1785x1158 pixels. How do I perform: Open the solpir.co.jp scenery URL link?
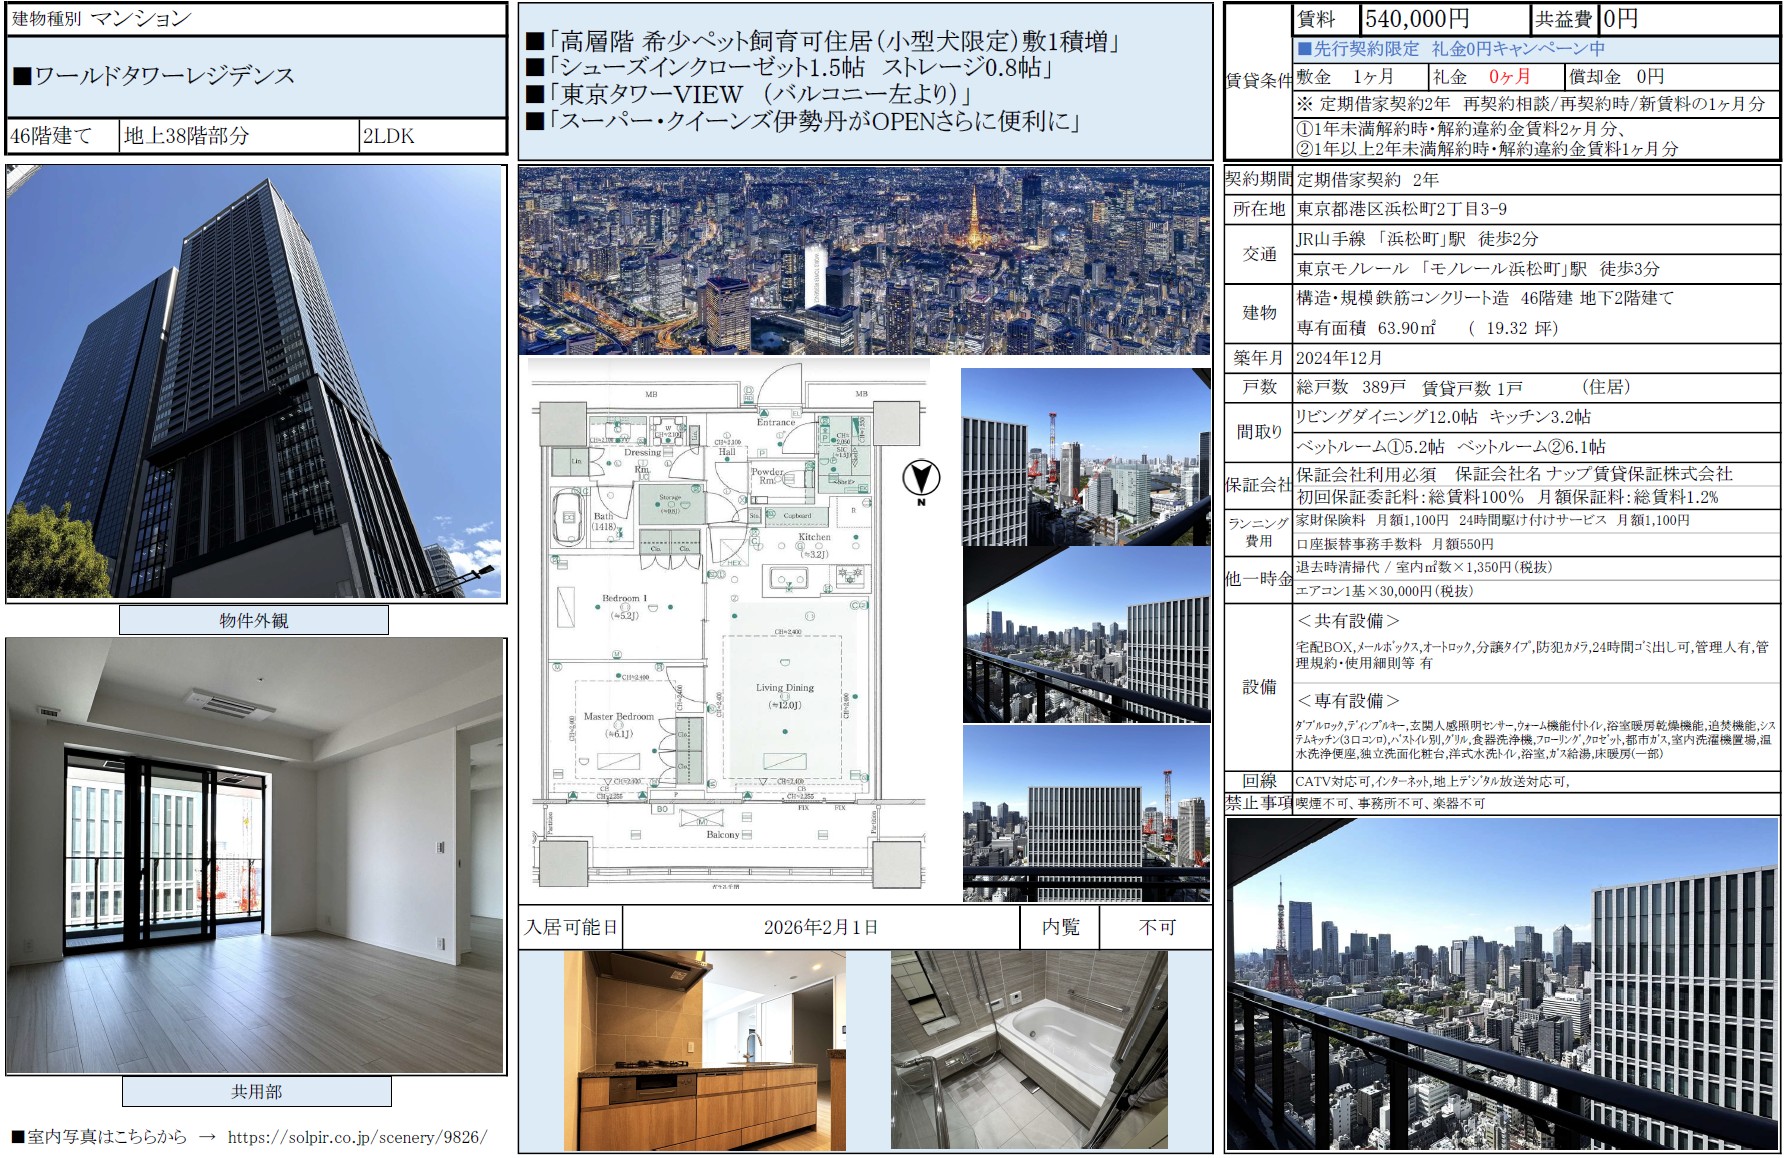[357, 1137]
